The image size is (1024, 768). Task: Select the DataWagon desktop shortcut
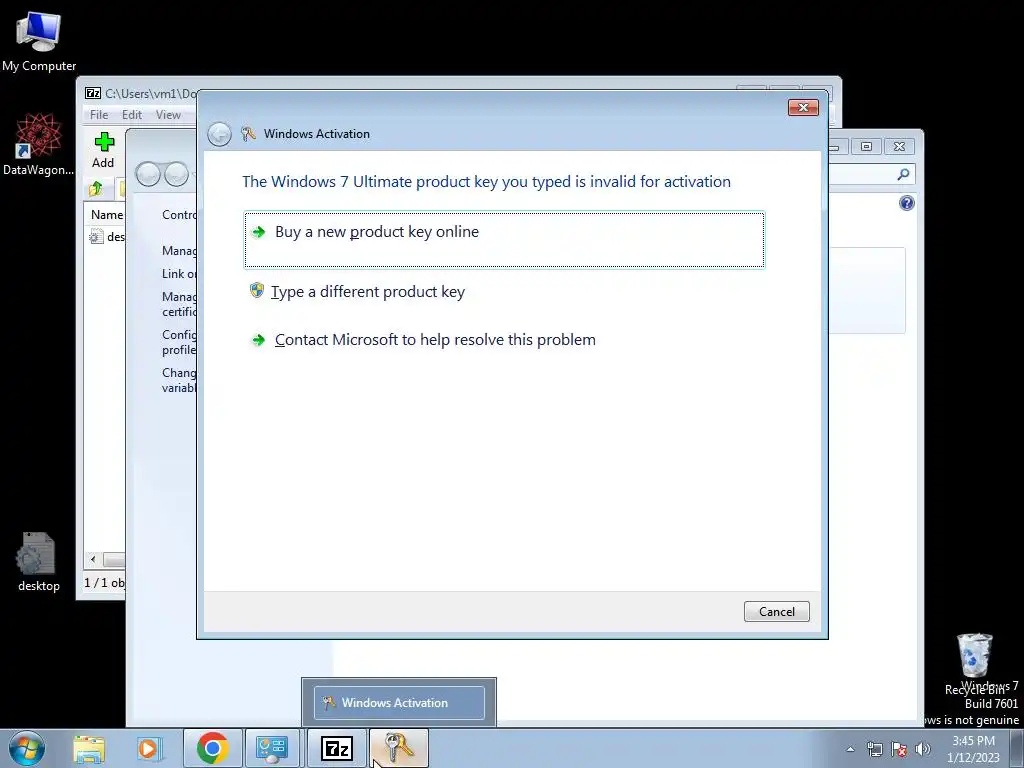[x=39, y=144]
